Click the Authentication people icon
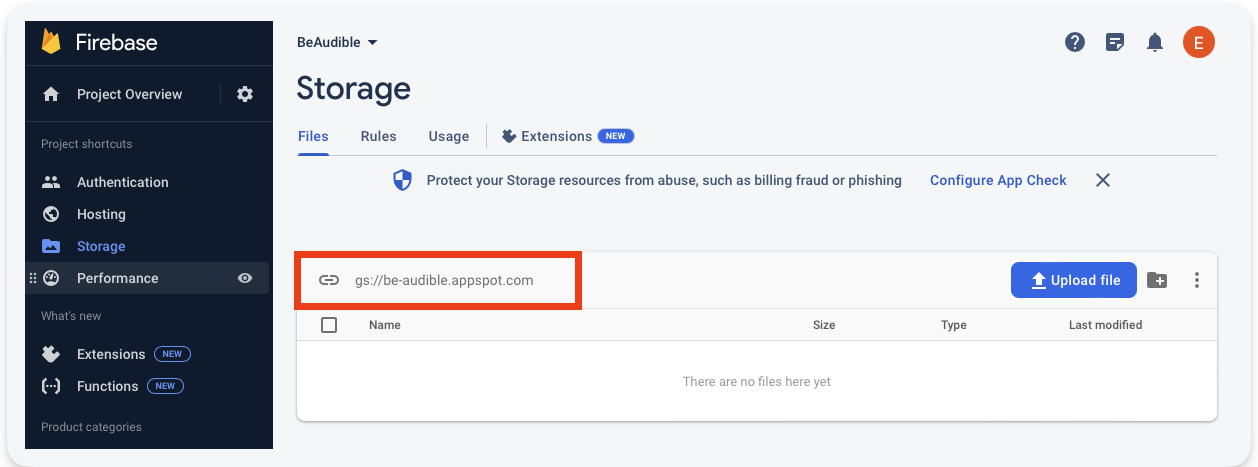 click(51, 182)
